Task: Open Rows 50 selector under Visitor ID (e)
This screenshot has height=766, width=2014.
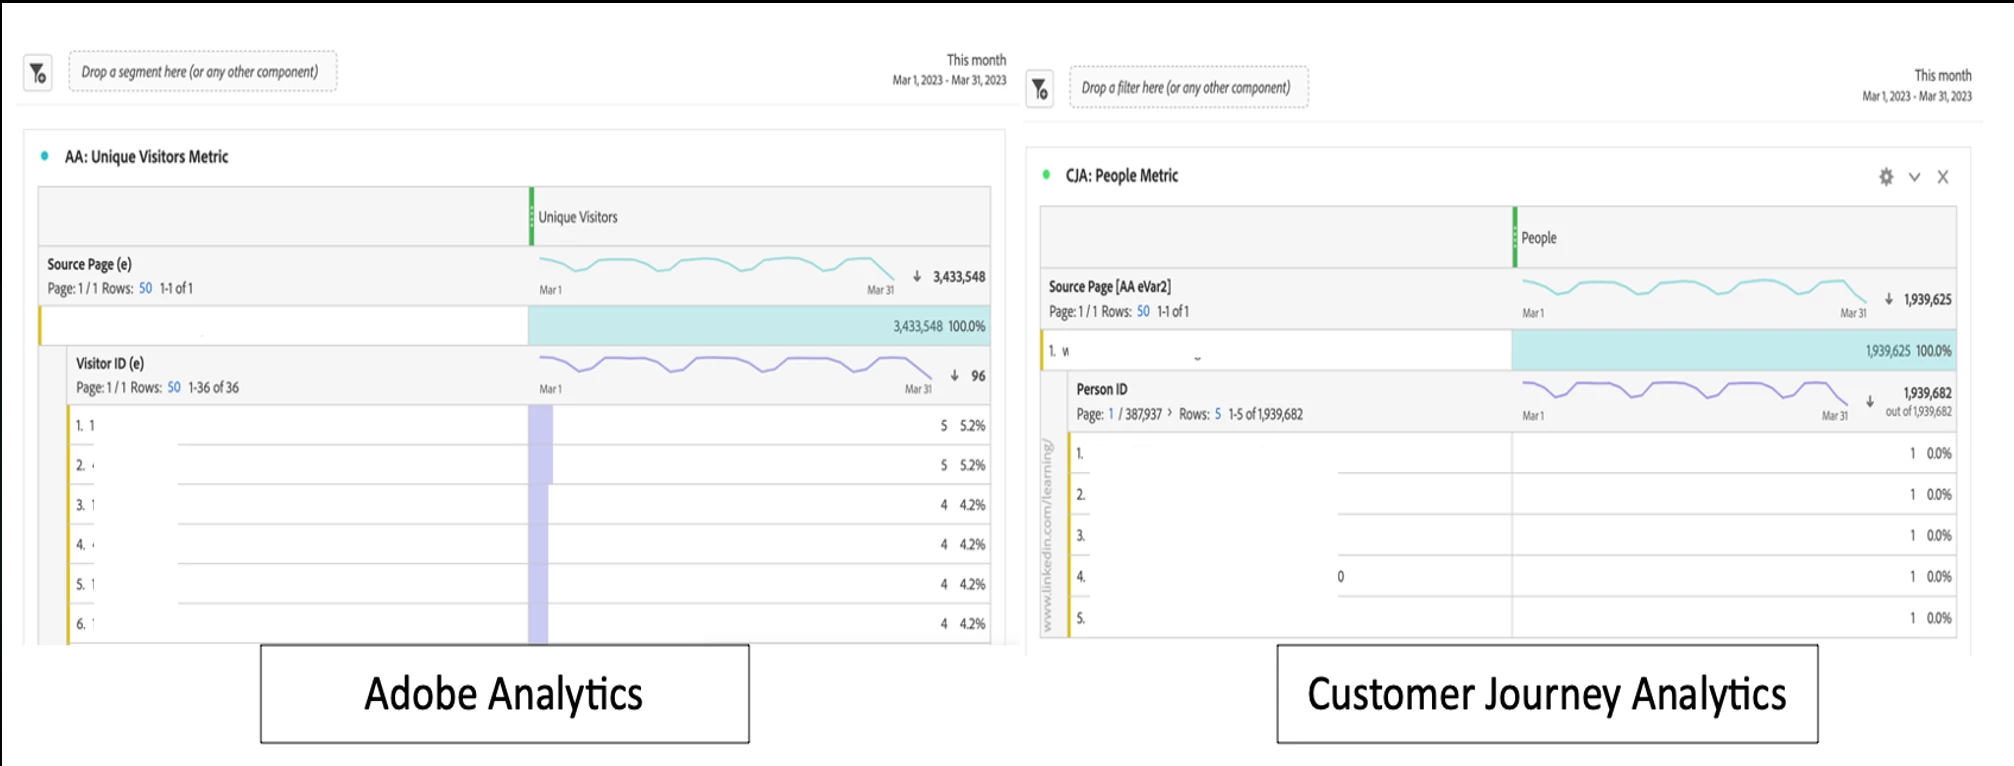Action: pyautogui.click(x=174, y=387)
